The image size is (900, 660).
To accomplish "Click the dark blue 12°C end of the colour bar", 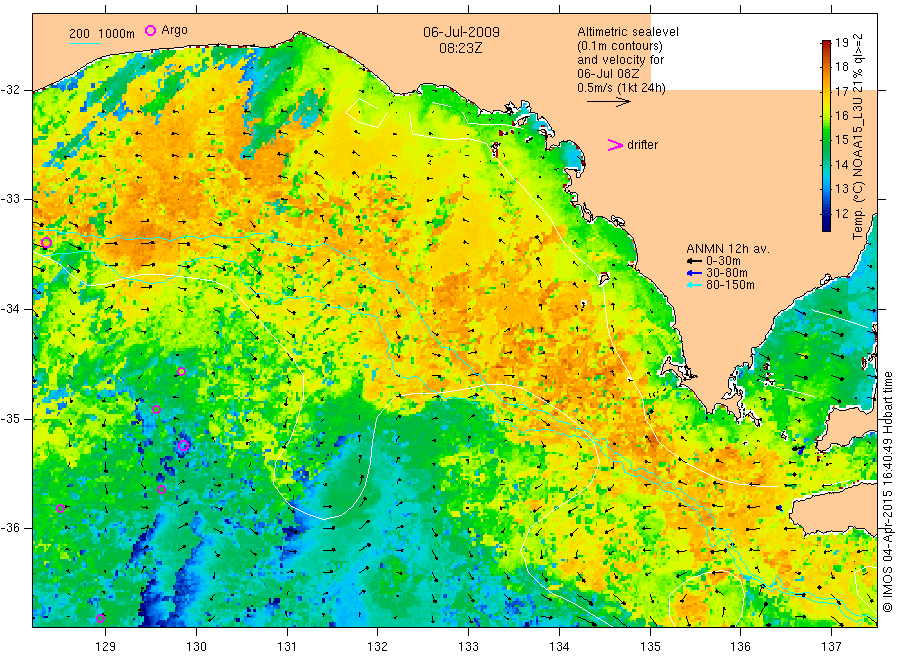I will click(826, 224).
